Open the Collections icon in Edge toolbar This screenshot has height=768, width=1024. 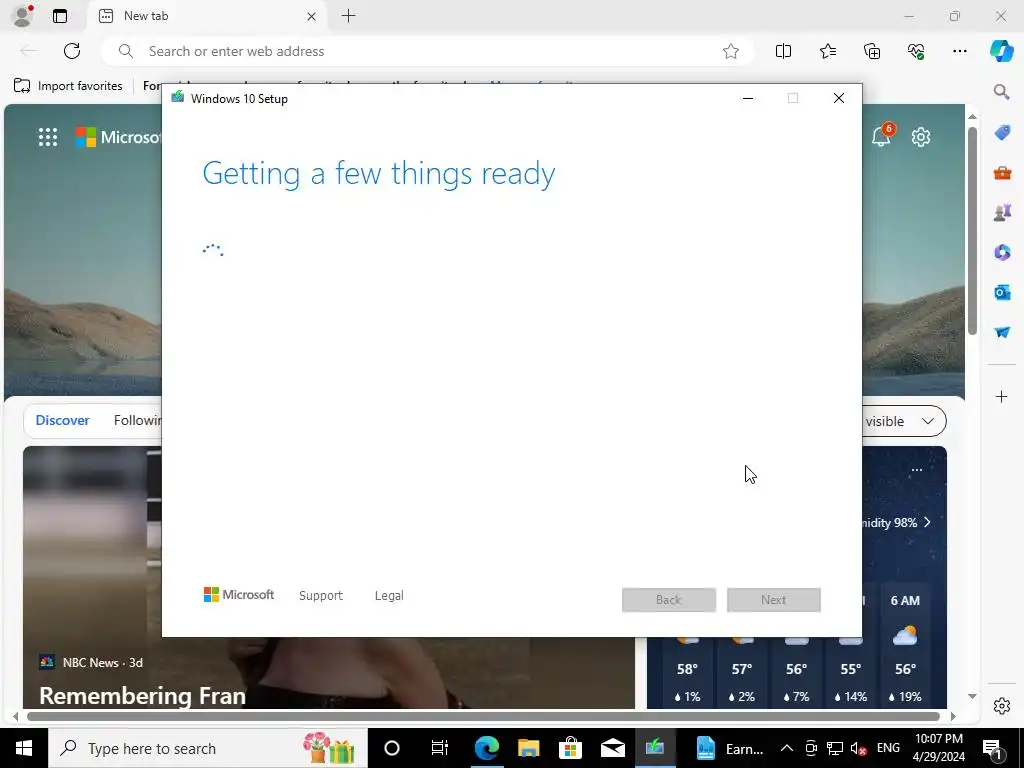[872, 51]
